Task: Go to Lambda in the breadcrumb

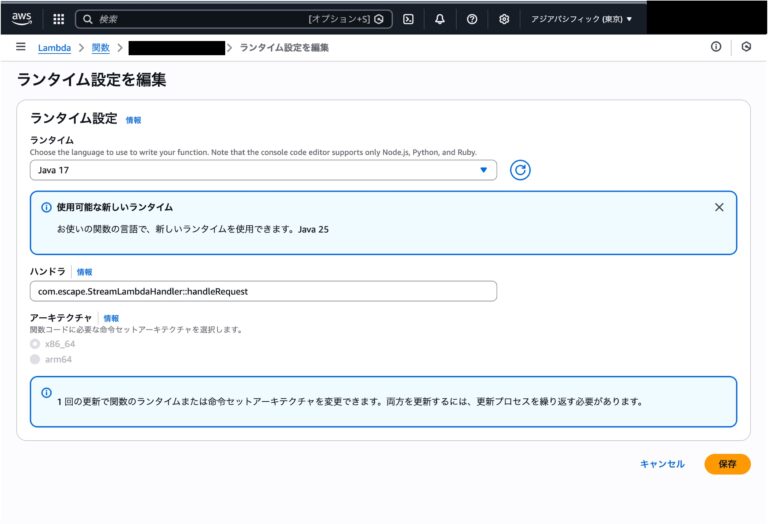Action: [54, 48]
